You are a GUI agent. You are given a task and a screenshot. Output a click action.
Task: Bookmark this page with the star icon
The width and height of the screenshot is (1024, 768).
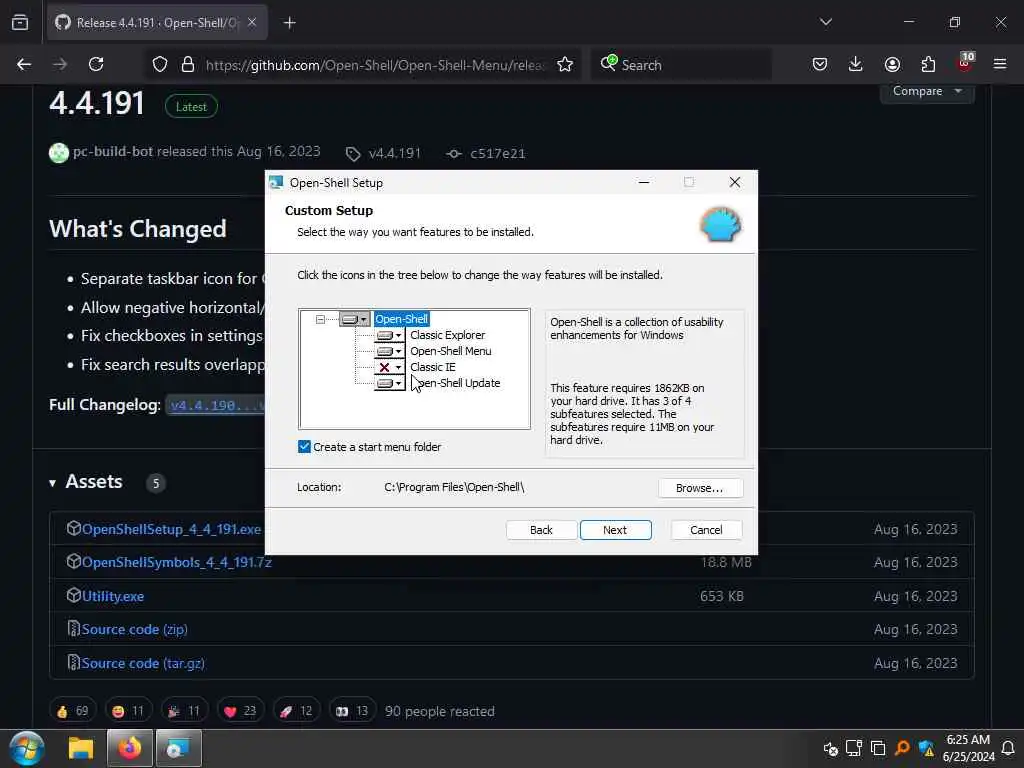[565, 65]
